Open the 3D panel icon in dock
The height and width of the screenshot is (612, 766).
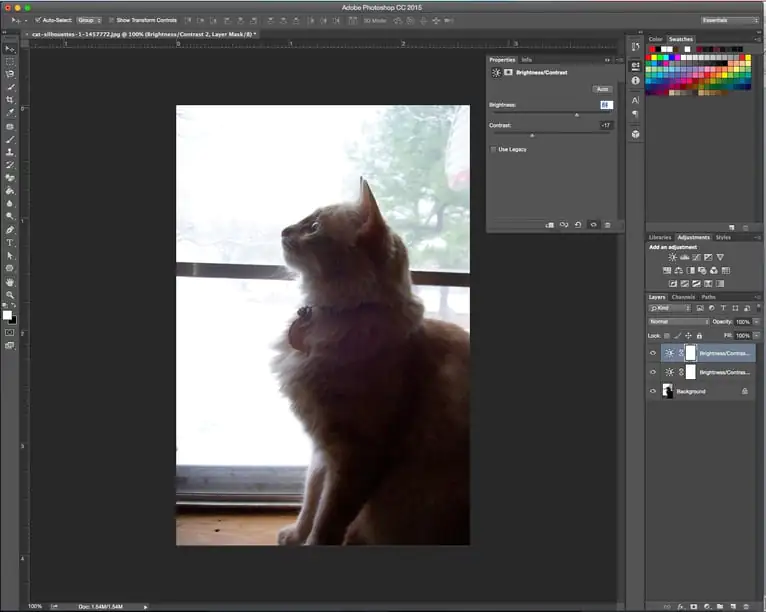[635, 134]
